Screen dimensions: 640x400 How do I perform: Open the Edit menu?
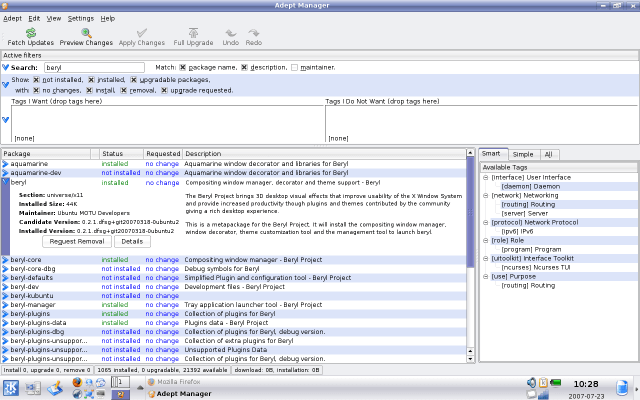click(x=34, y=18)
